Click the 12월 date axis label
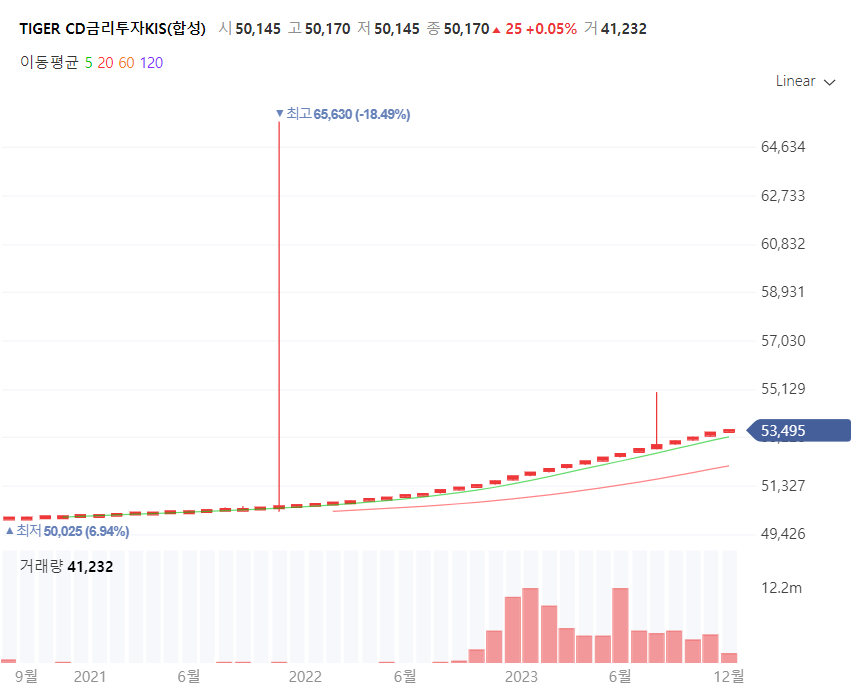The height and width of the screenshot is (695, 857). (729, 676)
